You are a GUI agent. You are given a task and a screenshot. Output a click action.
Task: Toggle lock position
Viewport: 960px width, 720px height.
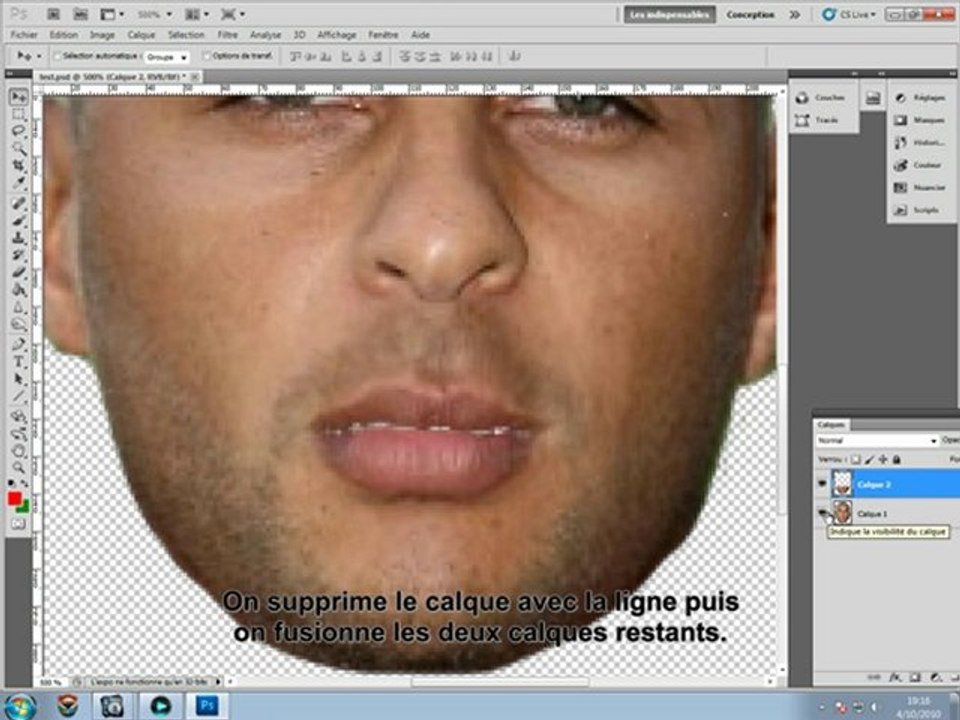(883, 459)
